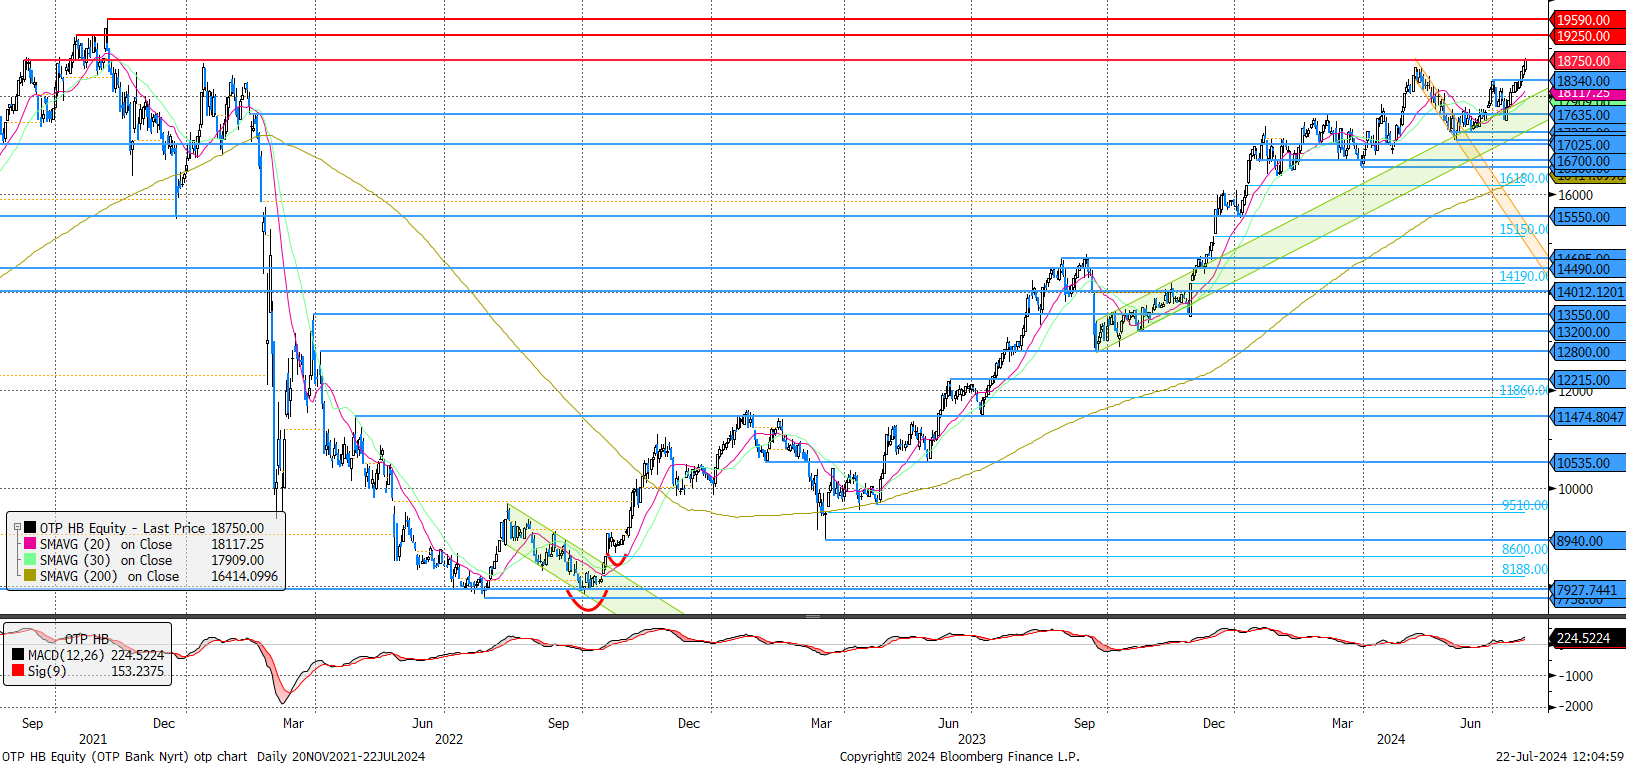Click the 2022 year label on time axis
1626x765 pixels.
(449, 739)
